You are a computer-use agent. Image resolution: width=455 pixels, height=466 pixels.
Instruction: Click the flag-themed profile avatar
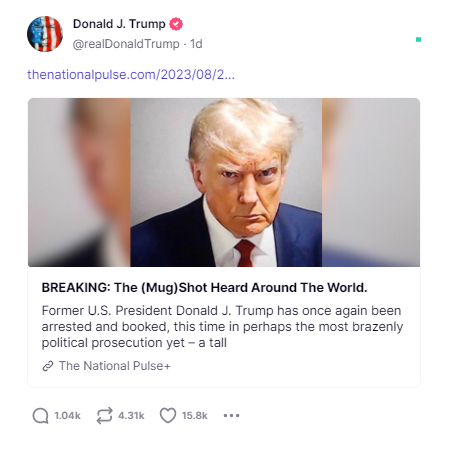click(45, 34)
